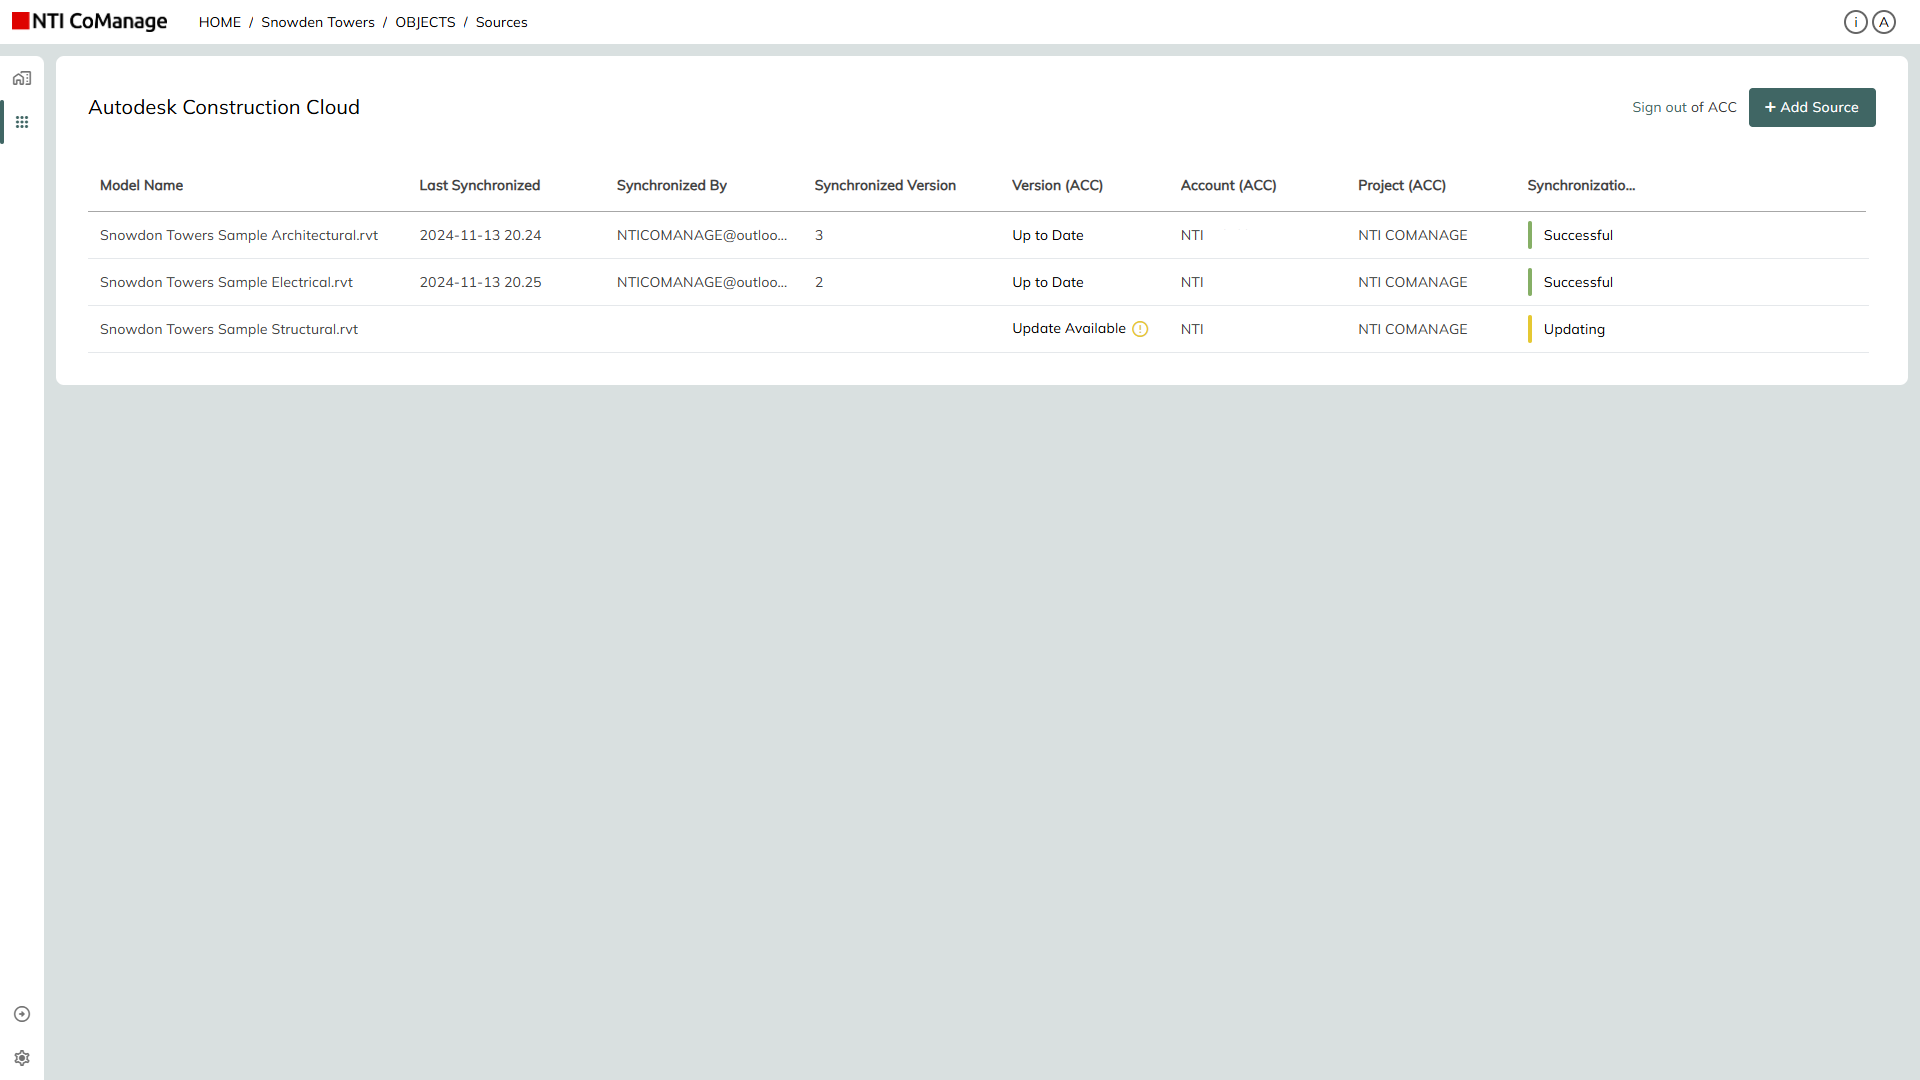
Task: Click NTI COMANAGE project in Architectural row
Action: click(x=1413, y=235)
